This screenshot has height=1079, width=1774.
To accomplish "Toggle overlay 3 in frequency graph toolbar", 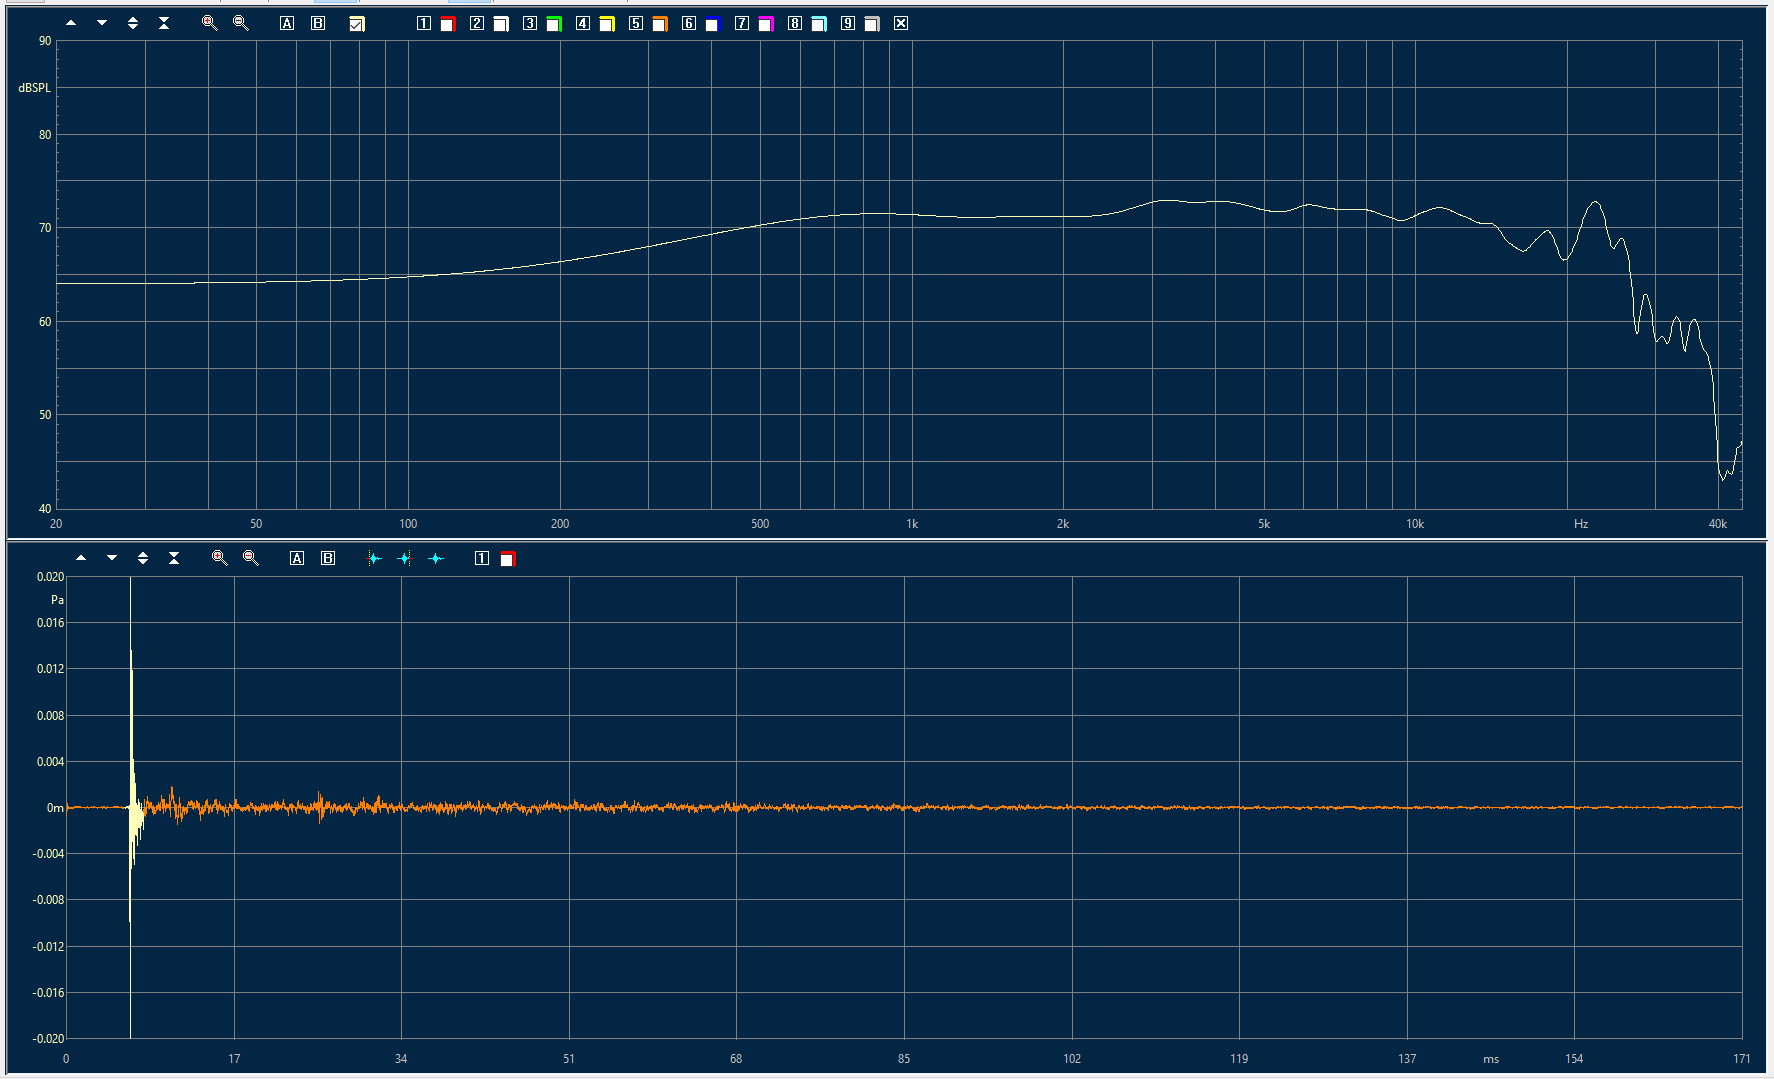I will [530, 23].
